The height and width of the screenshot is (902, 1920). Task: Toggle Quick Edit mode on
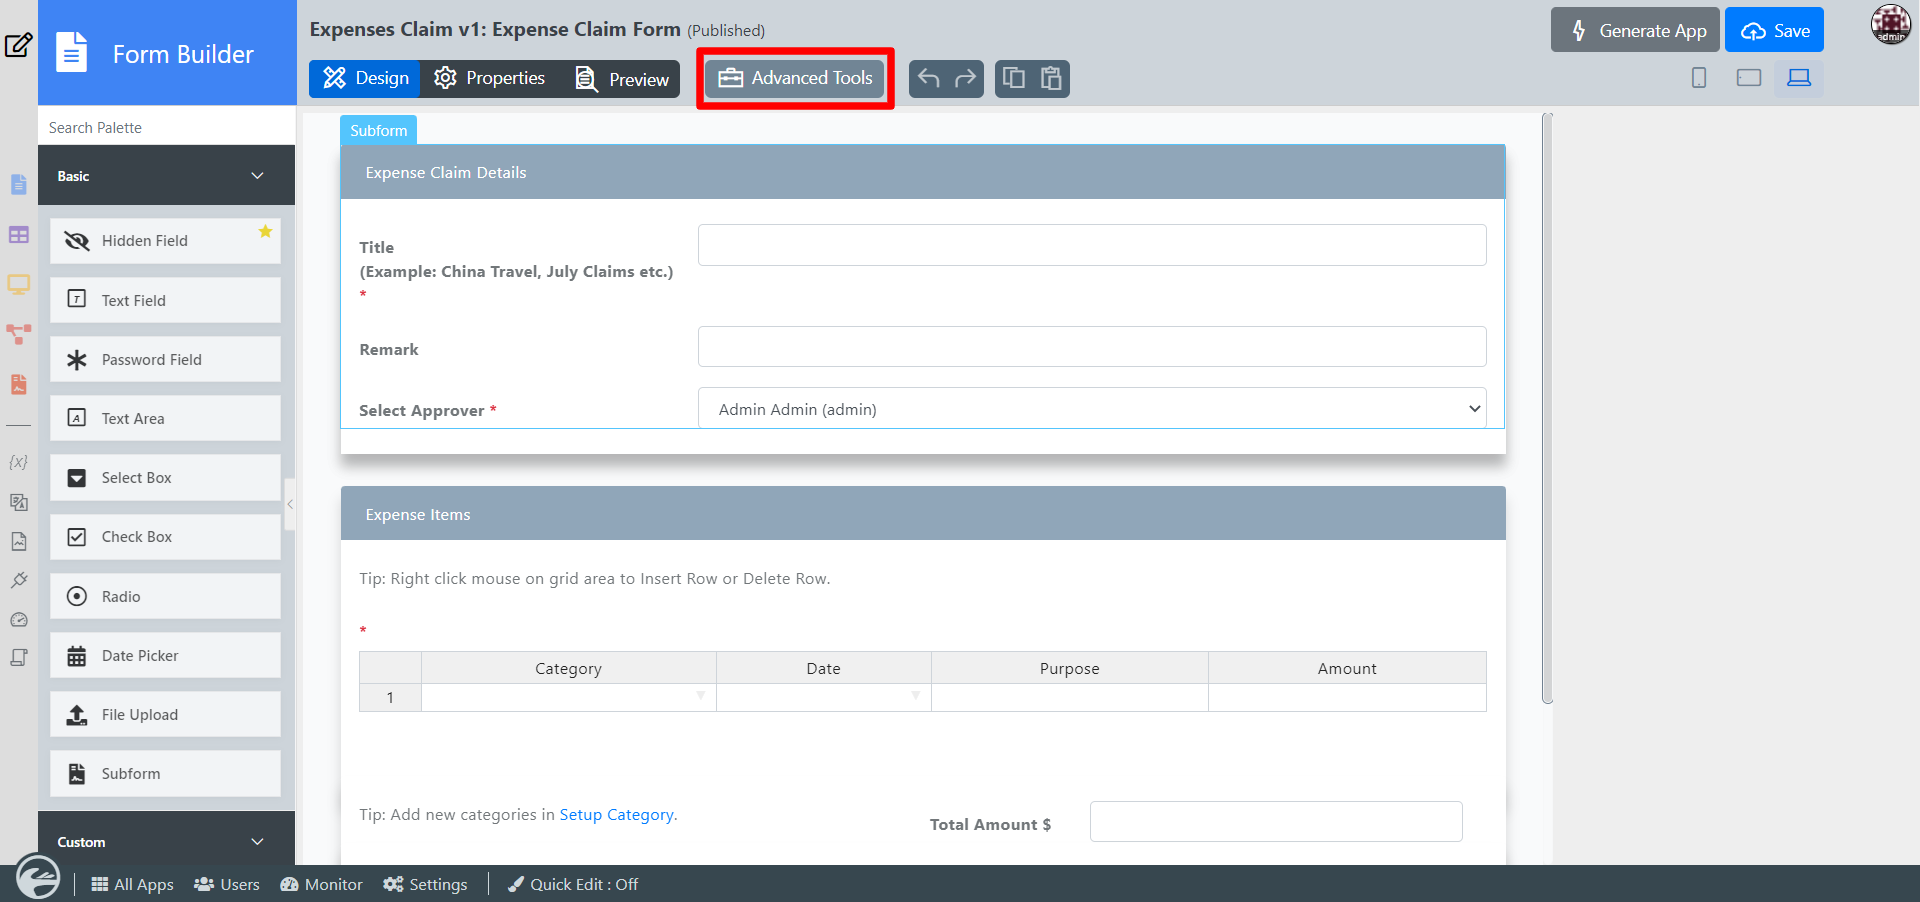click(x=573, y=884)
